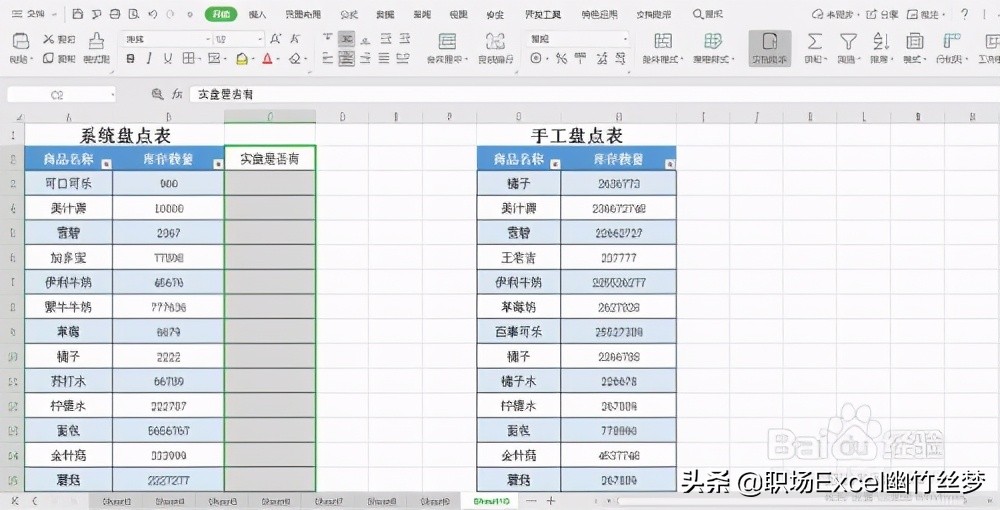Click the Search button in the ribbon bar

(x=708, y=14)
